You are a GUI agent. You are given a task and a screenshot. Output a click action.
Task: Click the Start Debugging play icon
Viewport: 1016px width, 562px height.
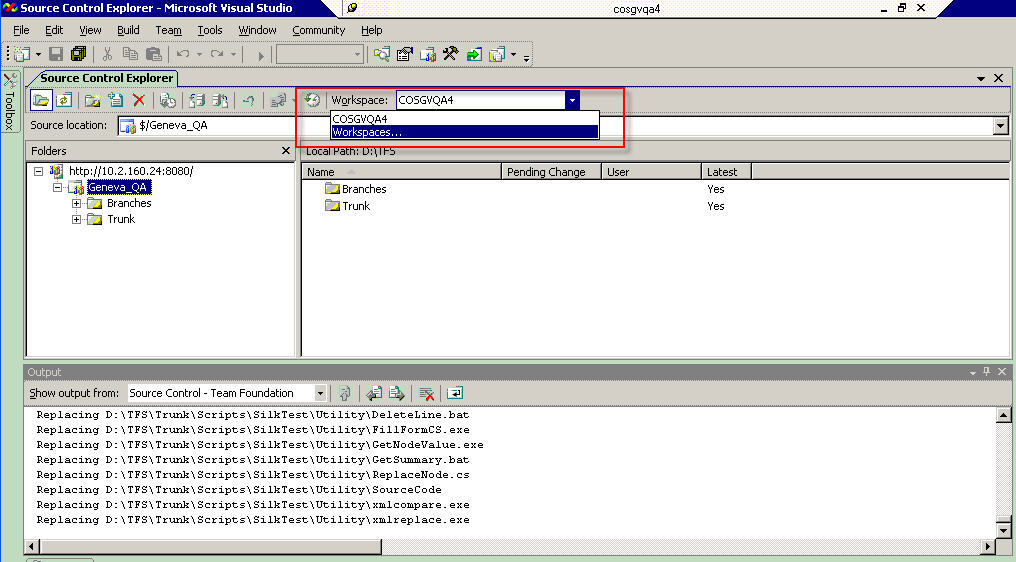(x=260, y=55)
